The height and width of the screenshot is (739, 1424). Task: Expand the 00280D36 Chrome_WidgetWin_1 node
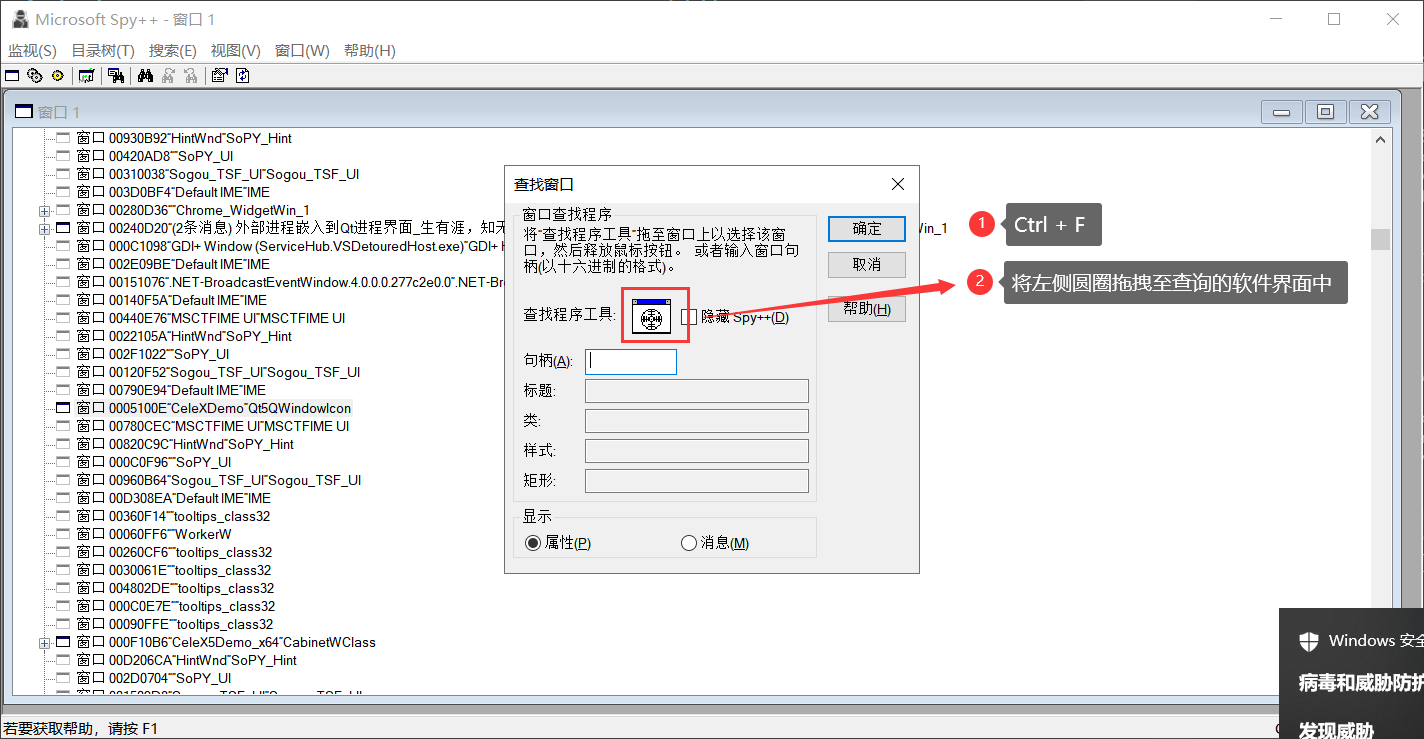coord(44,211)
